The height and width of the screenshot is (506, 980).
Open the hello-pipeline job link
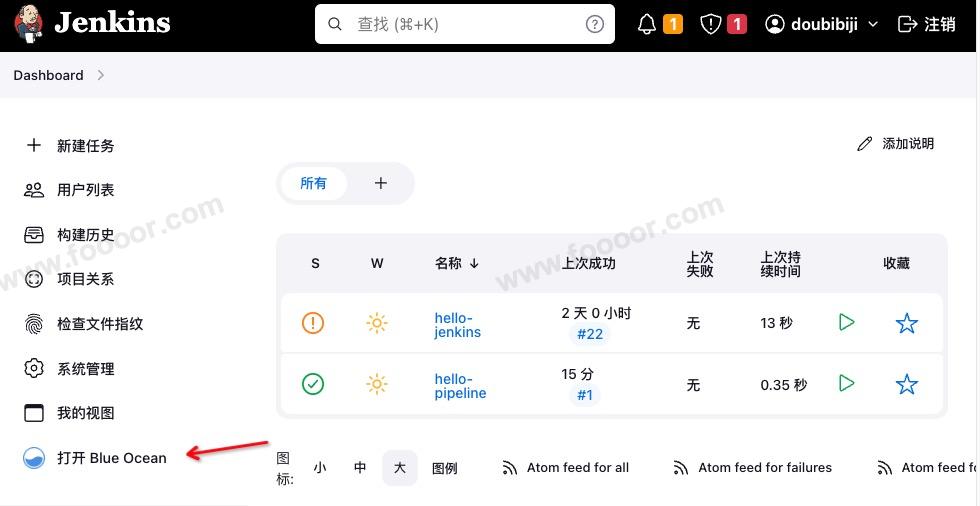pos(460,386)
